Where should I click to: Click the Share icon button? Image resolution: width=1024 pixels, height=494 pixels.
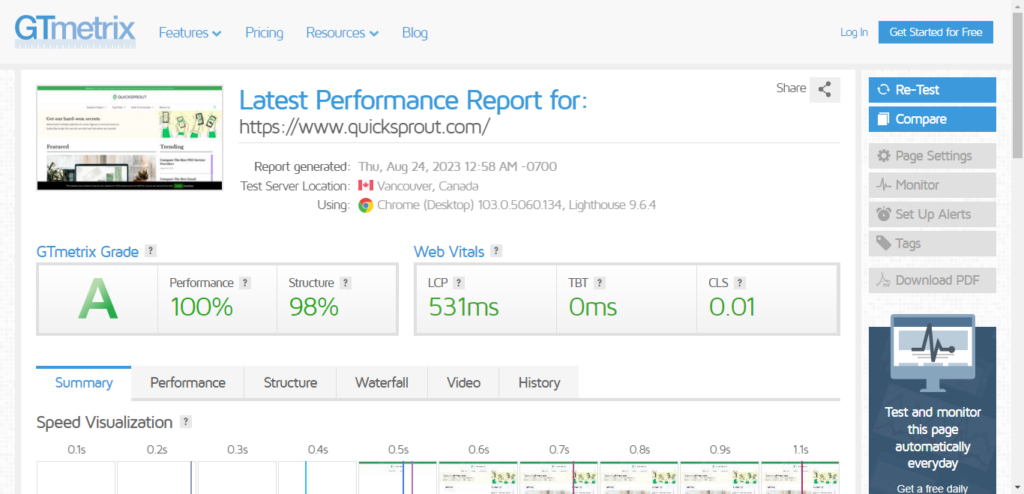pyautogui.click(x=825, y=90)
